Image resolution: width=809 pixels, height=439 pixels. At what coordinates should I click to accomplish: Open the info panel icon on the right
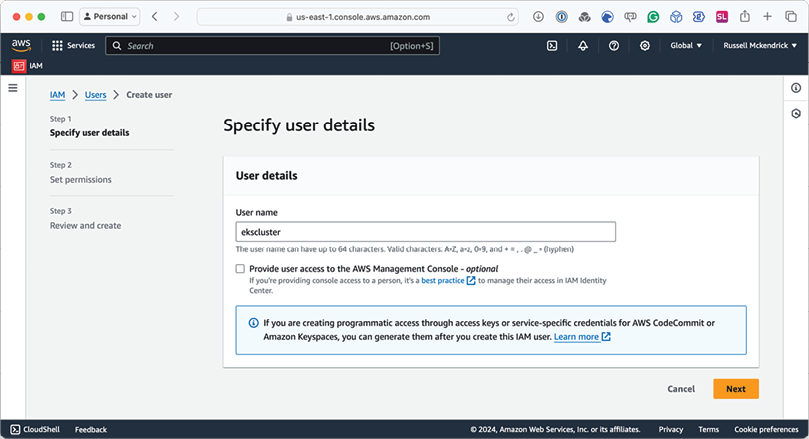click(796, 88)
